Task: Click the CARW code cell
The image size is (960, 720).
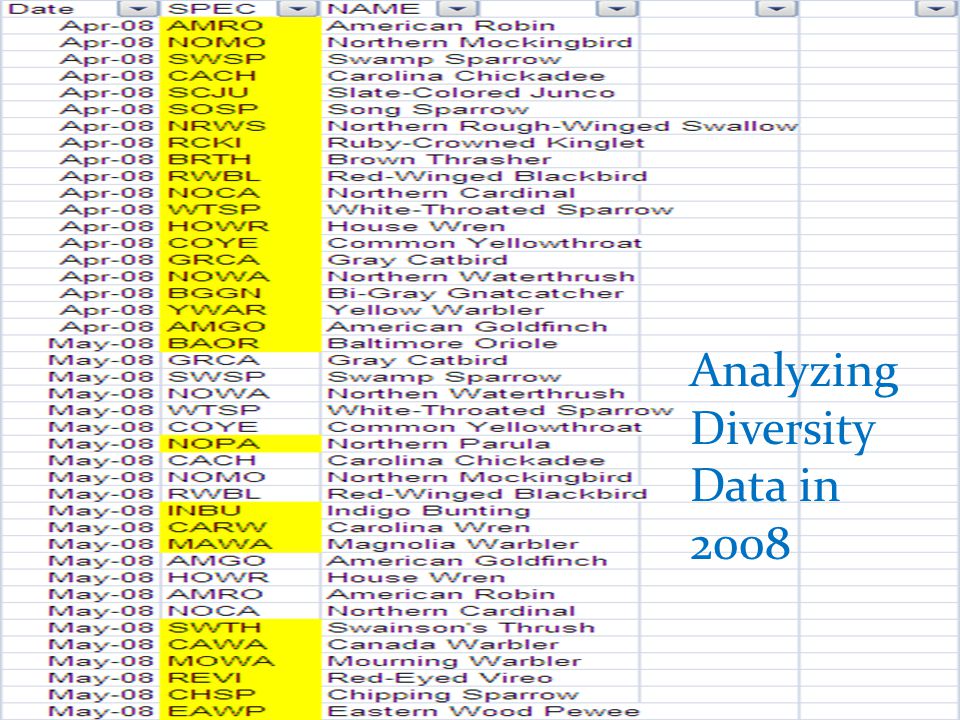Action: click(x=240, y=527)
